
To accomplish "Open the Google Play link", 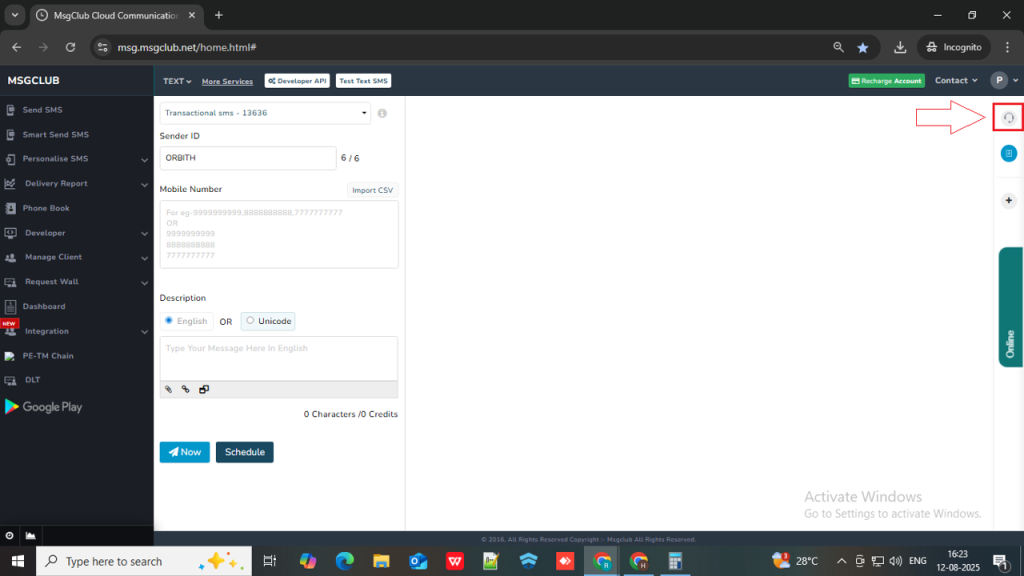I will coord(43,407).
